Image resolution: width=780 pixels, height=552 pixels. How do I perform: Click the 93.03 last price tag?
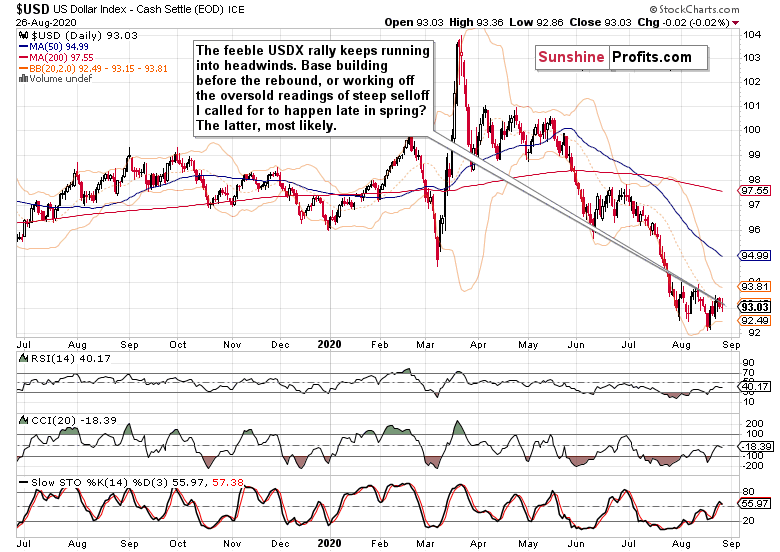(x=755, y=306)
